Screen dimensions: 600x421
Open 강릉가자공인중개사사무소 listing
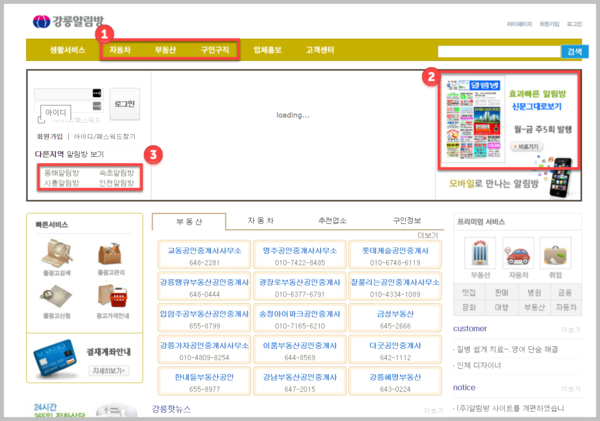click(x=204, y=349)
